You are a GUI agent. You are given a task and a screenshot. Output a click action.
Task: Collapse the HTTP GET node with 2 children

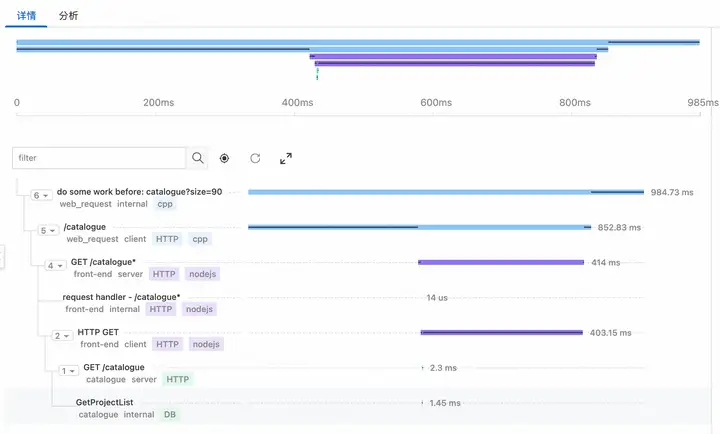click(x=63, y=336)
